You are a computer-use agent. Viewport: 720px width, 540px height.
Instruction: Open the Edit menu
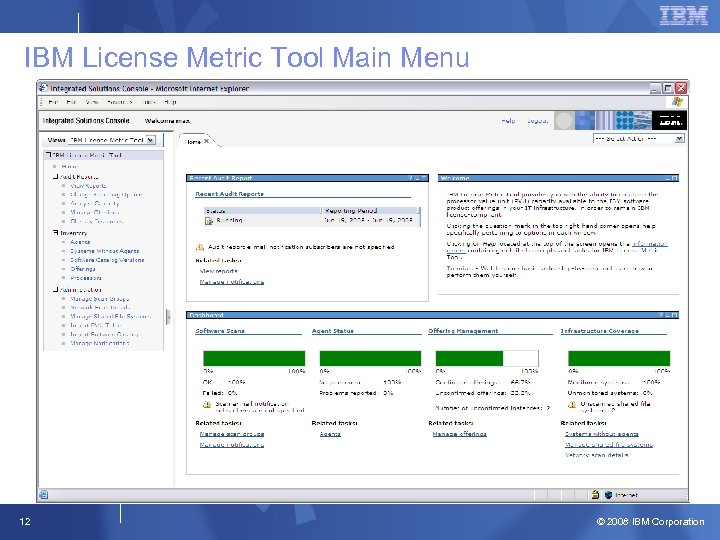(x=71, y=102)
